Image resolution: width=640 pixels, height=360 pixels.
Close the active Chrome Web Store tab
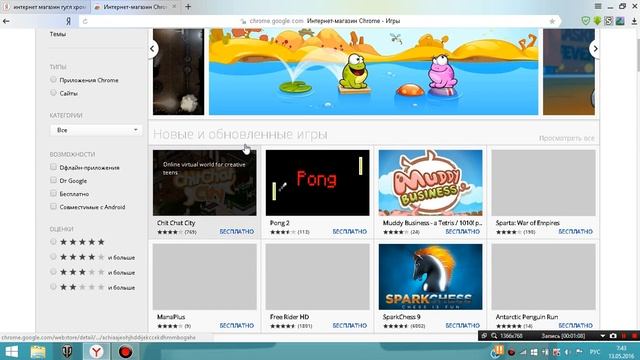174,7
